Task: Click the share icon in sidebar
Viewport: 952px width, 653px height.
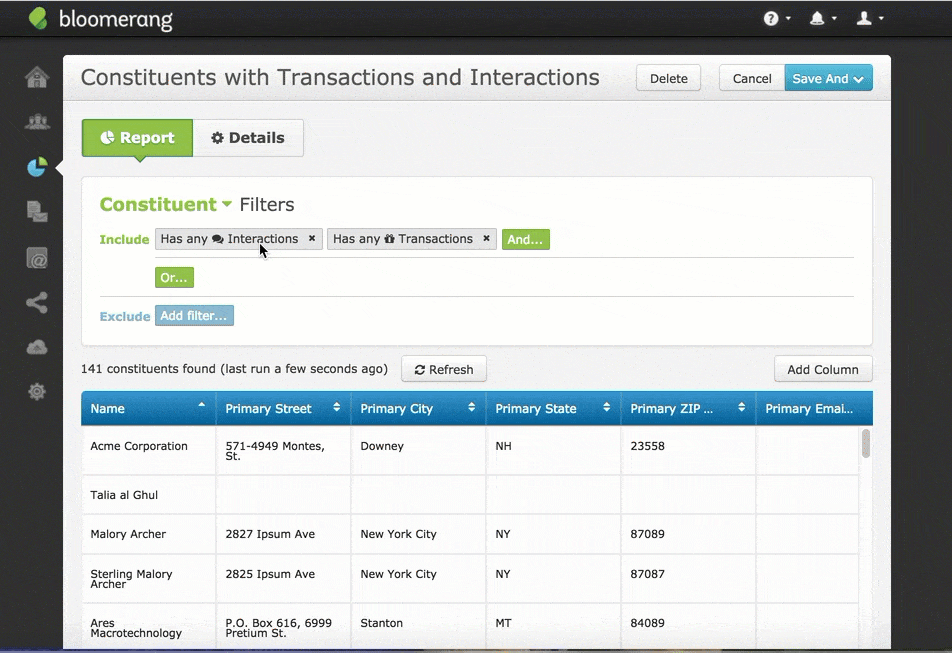Action: 37,302
